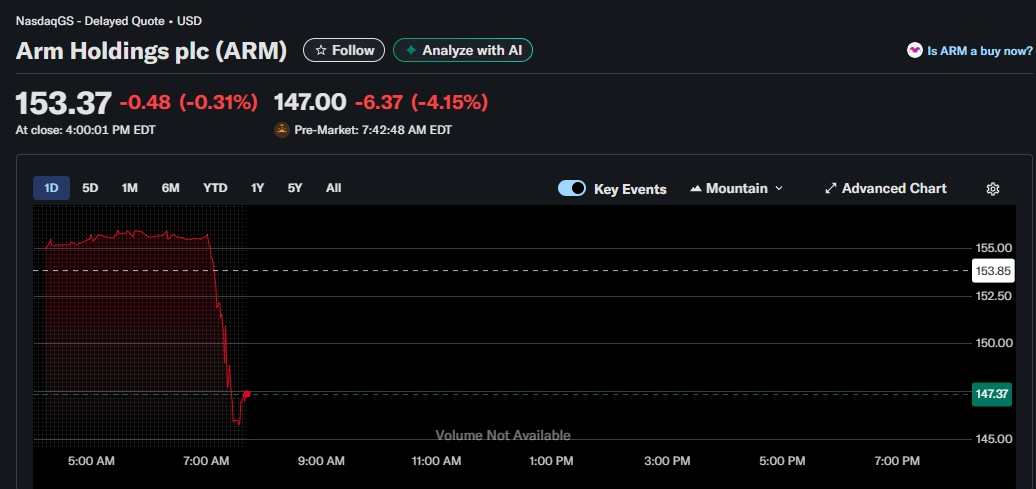The height and width of the screenshot is (489, 1036).
Task: Select the 1D time range tab
Action: (52, 188)
